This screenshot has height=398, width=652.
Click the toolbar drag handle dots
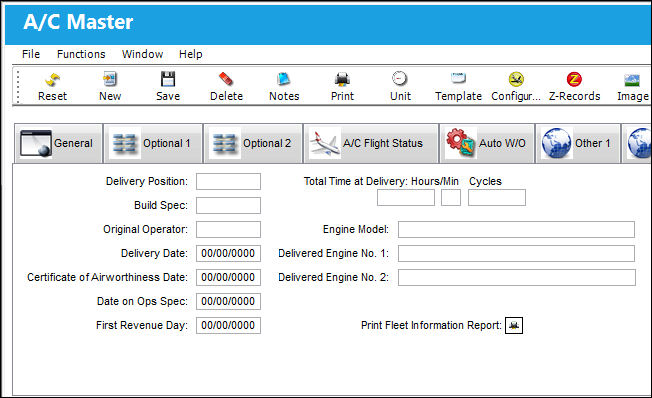[x=18, y=87]
